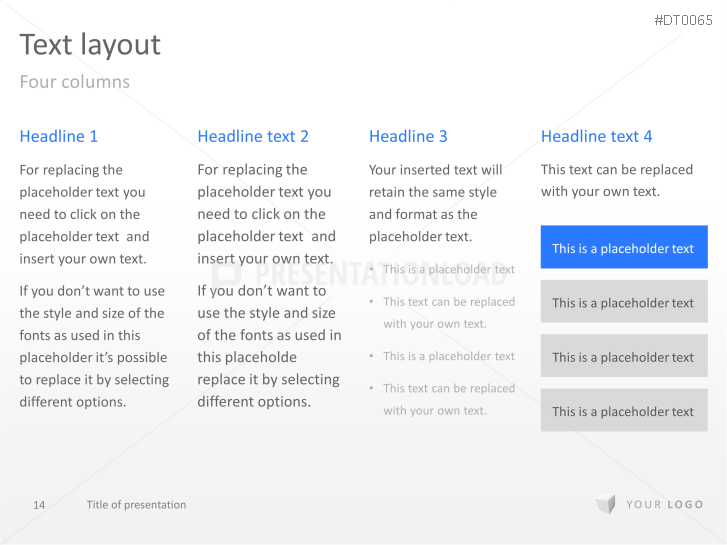The image size is (727, 545).
Task: Click the blue placeholder text box
Action: click(x=624, y=247)
